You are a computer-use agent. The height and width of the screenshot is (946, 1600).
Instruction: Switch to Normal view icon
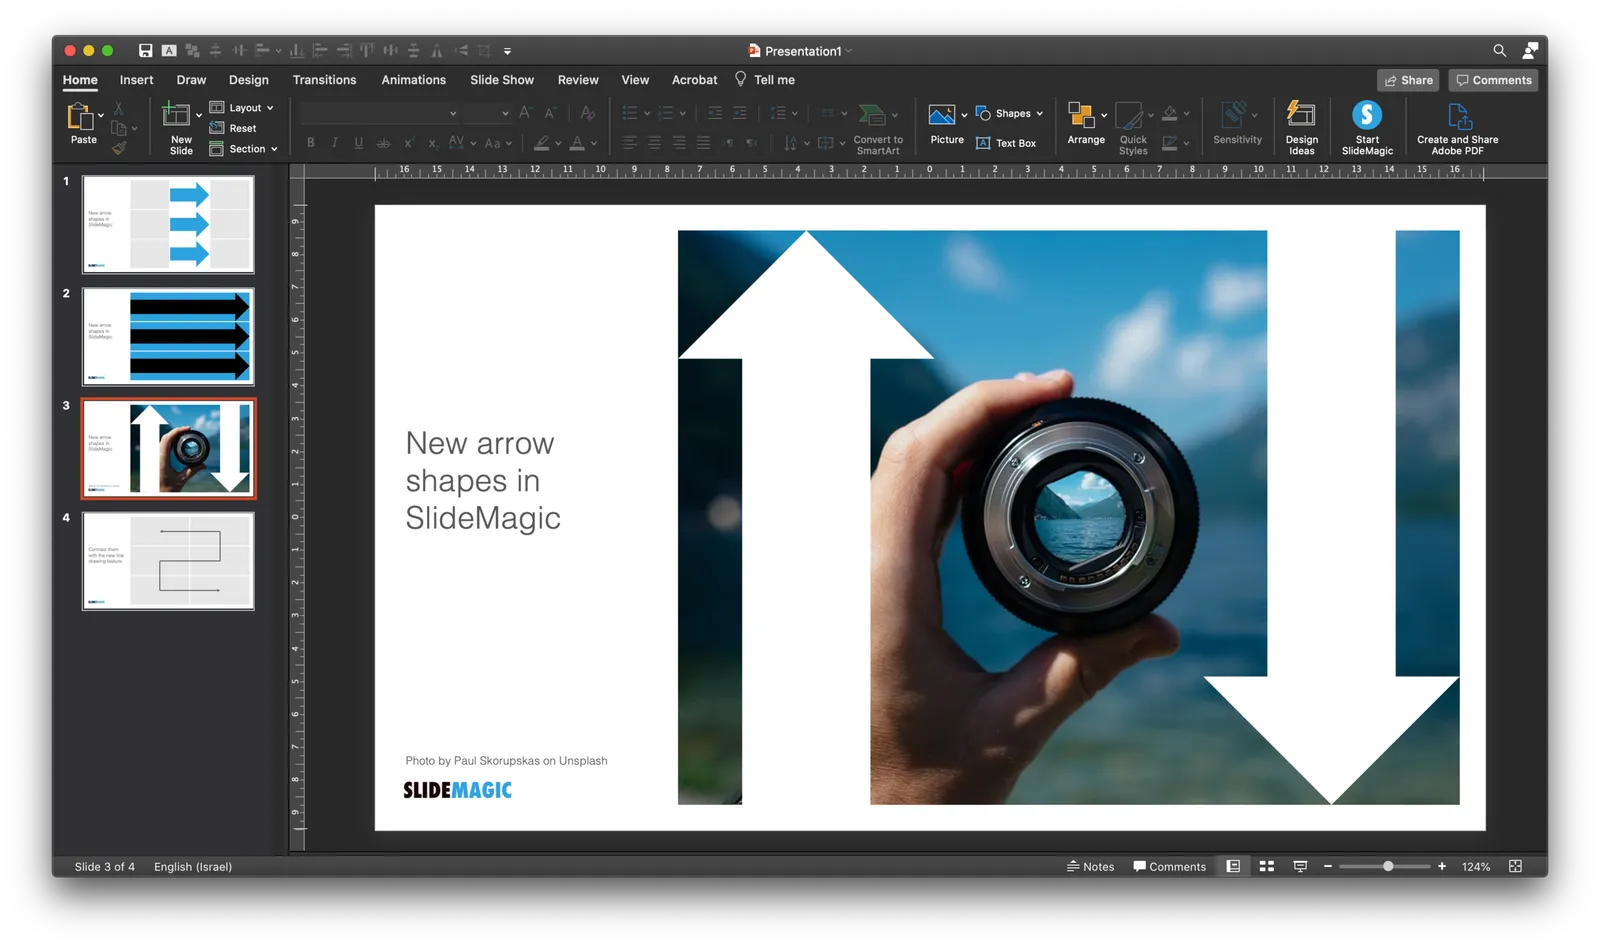pos(1233,866)
